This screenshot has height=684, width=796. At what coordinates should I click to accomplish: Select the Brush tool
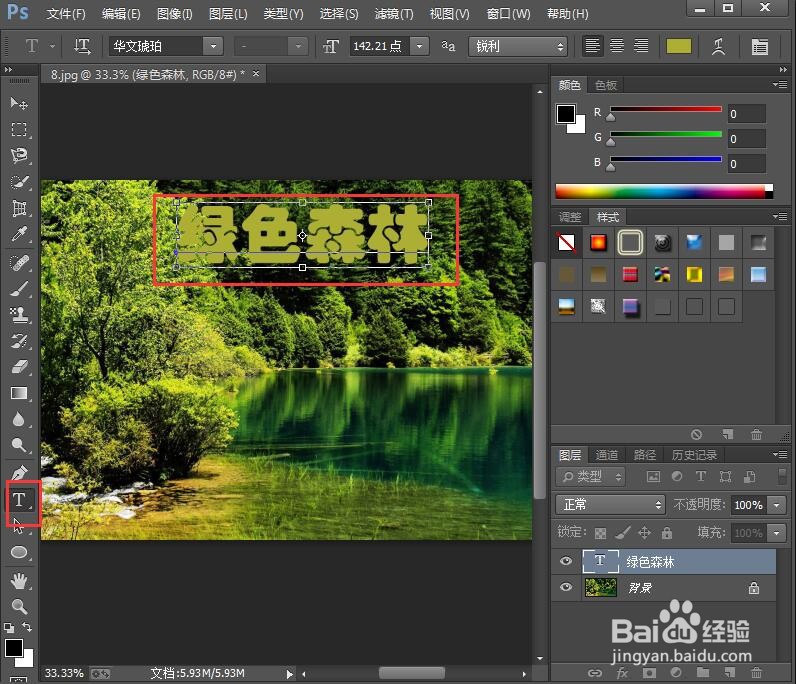click(x=19, y=289)
